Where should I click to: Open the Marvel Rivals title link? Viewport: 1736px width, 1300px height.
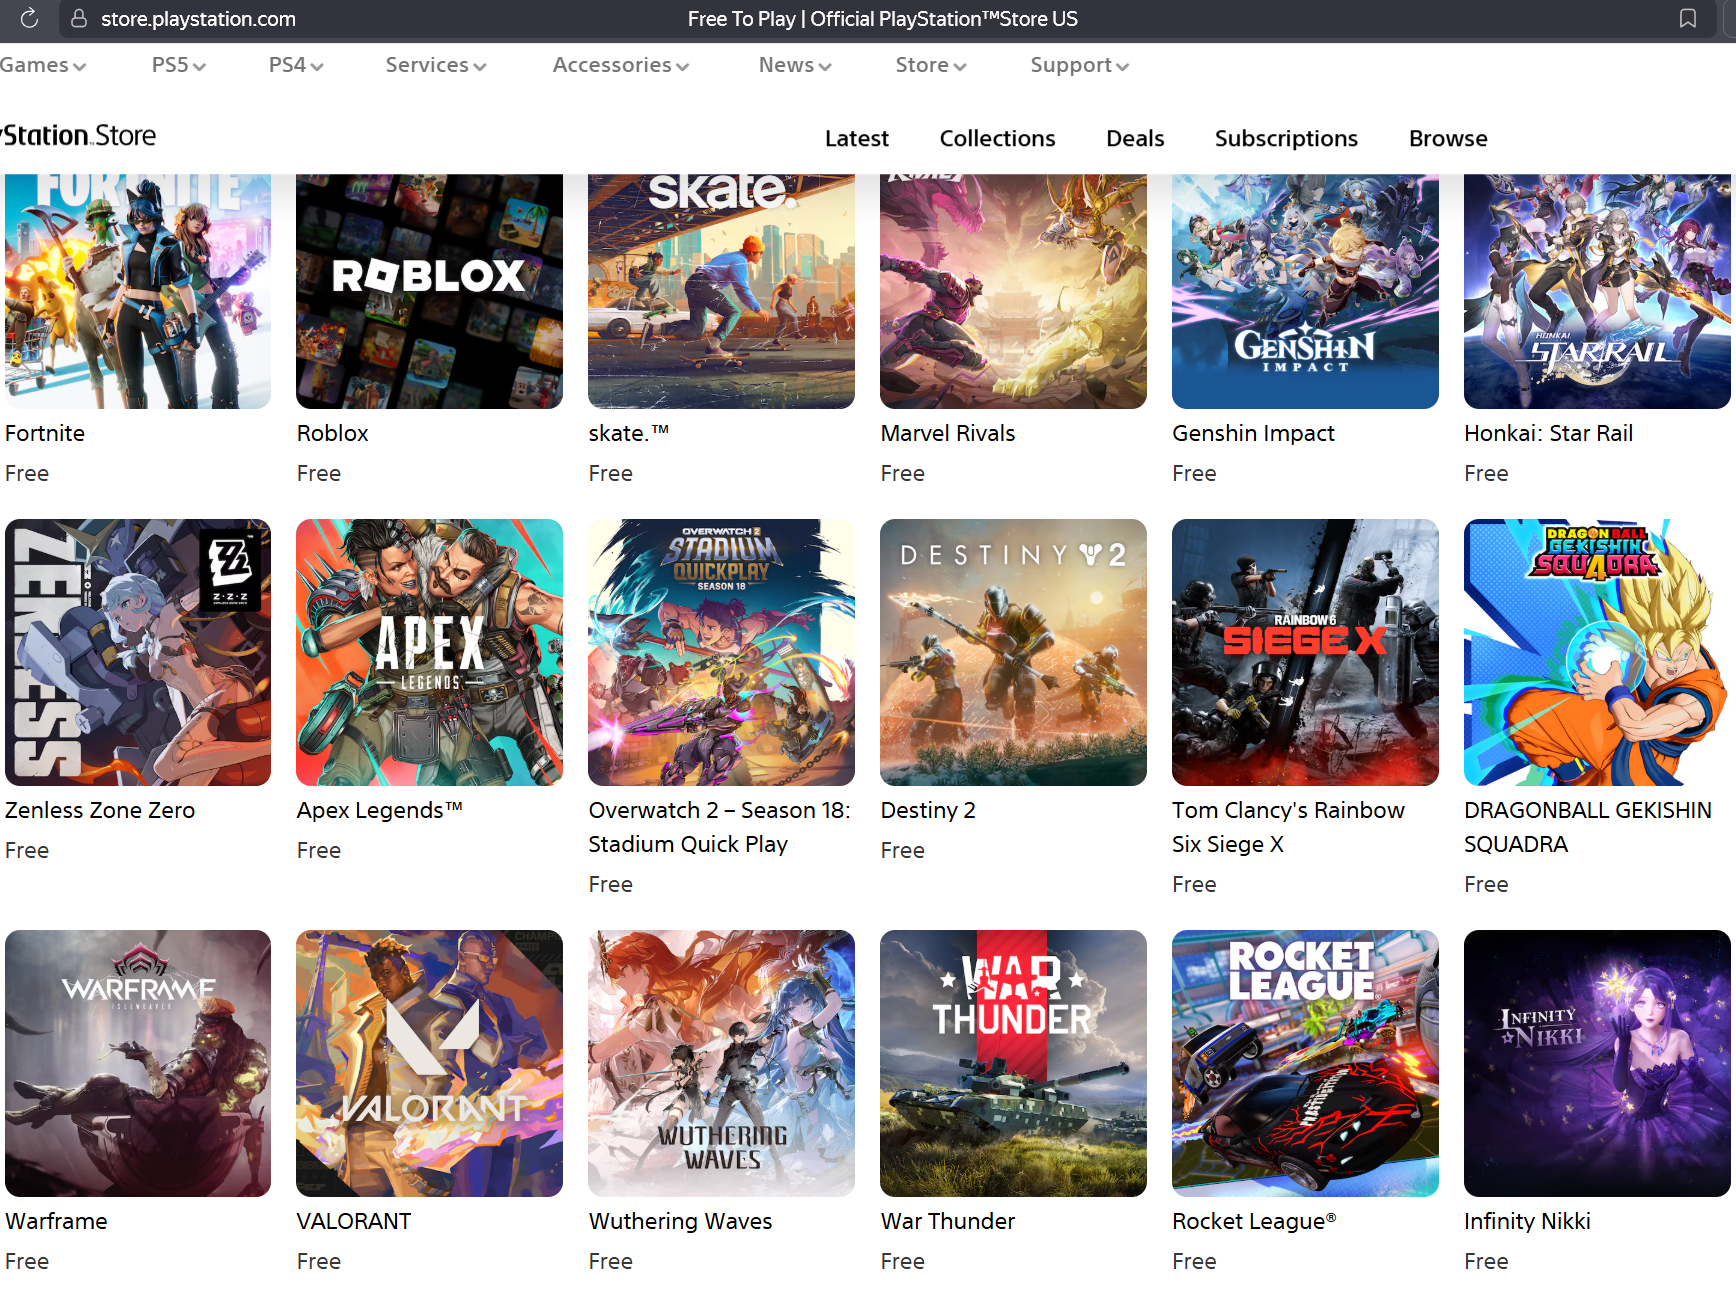(x=948, y=433)
